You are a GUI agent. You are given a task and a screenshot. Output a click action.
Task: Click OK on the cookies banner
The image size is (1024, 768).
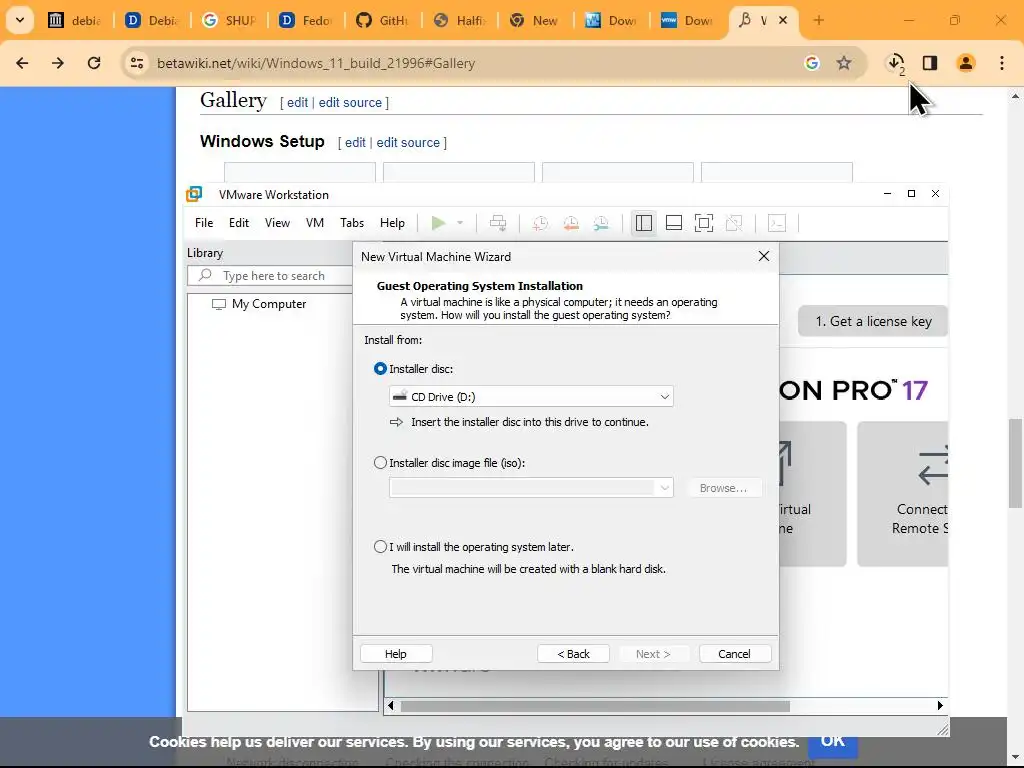point(833,741)
